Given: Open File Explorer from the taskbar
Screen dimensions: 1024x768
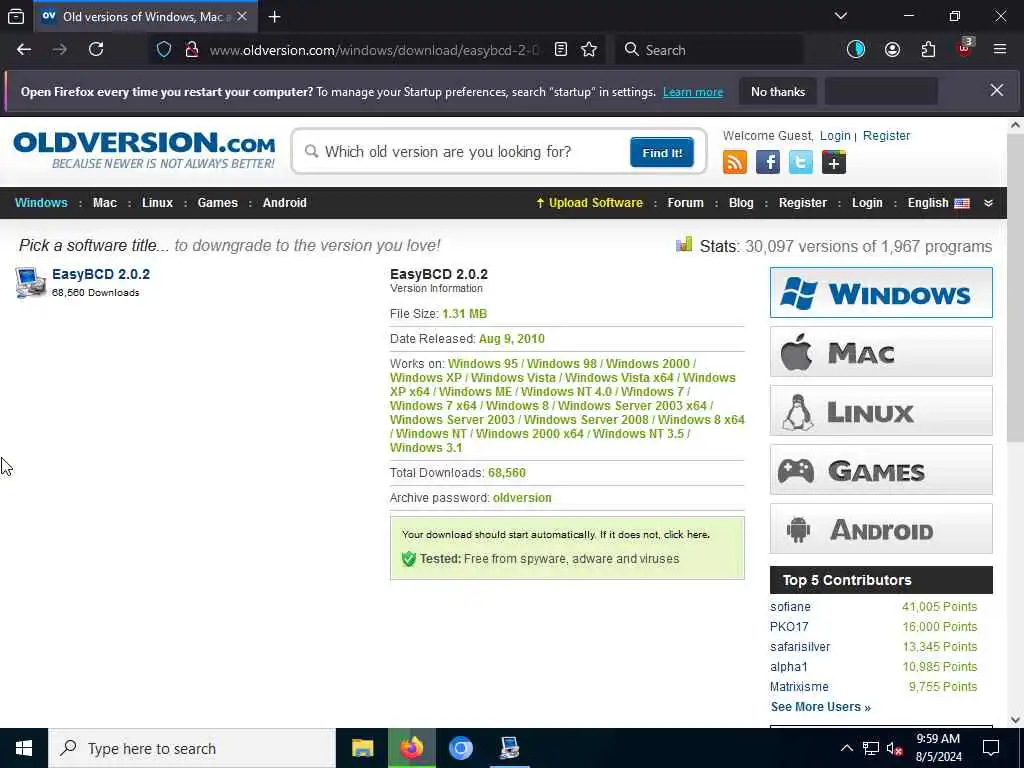Looking at the screenshot, I should coord(362,748).
